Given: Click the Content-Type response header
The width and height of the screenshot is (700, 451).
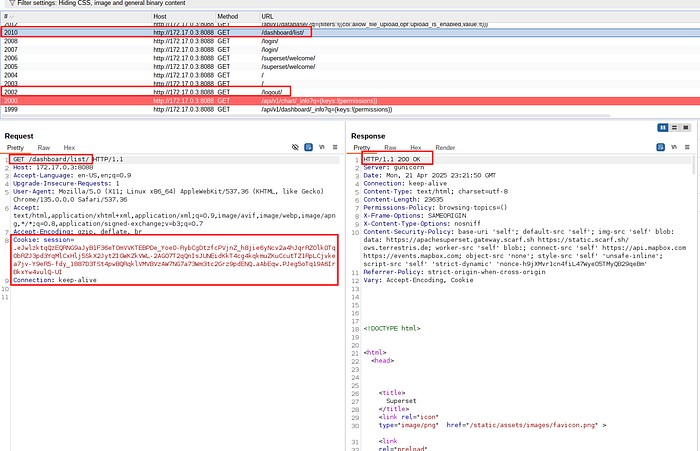Looking at the screenshot, I should click(435, 192).
